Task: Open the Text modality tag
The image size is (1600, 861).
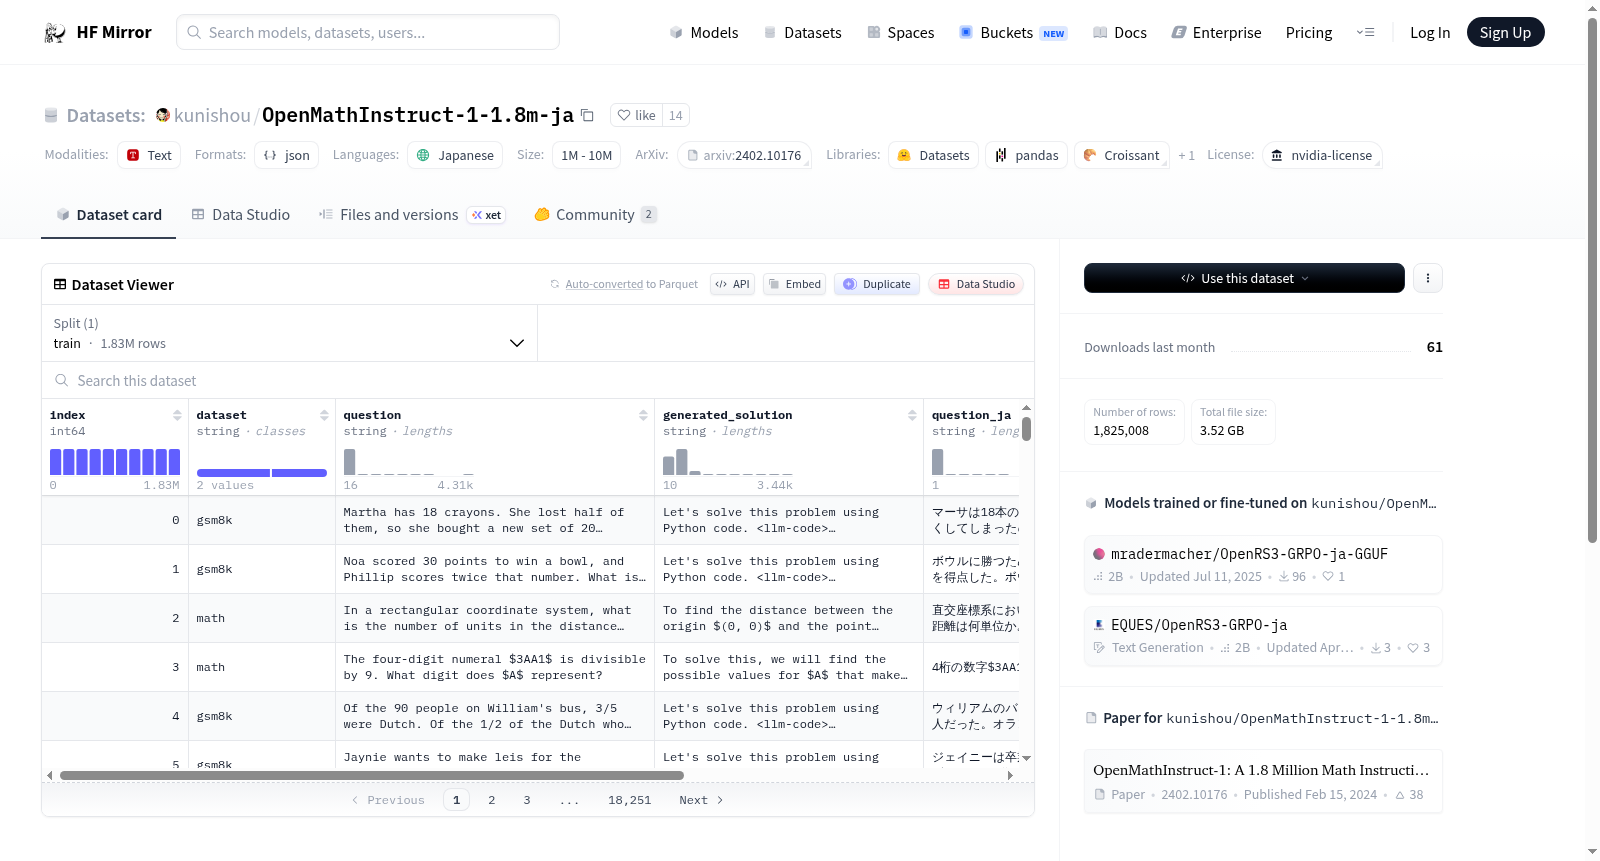Action: pos(149,155)
